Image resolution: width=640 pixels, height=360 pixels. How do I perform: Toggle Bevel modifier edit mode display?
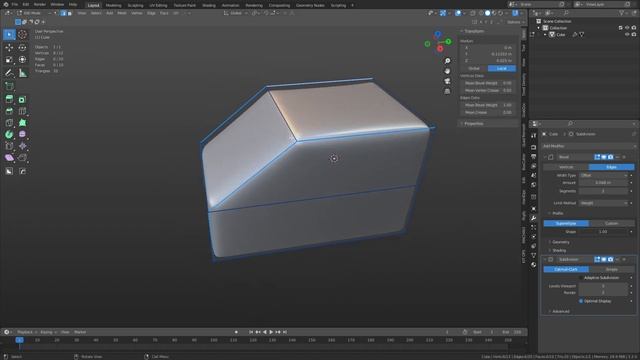(x=597, y=157)
